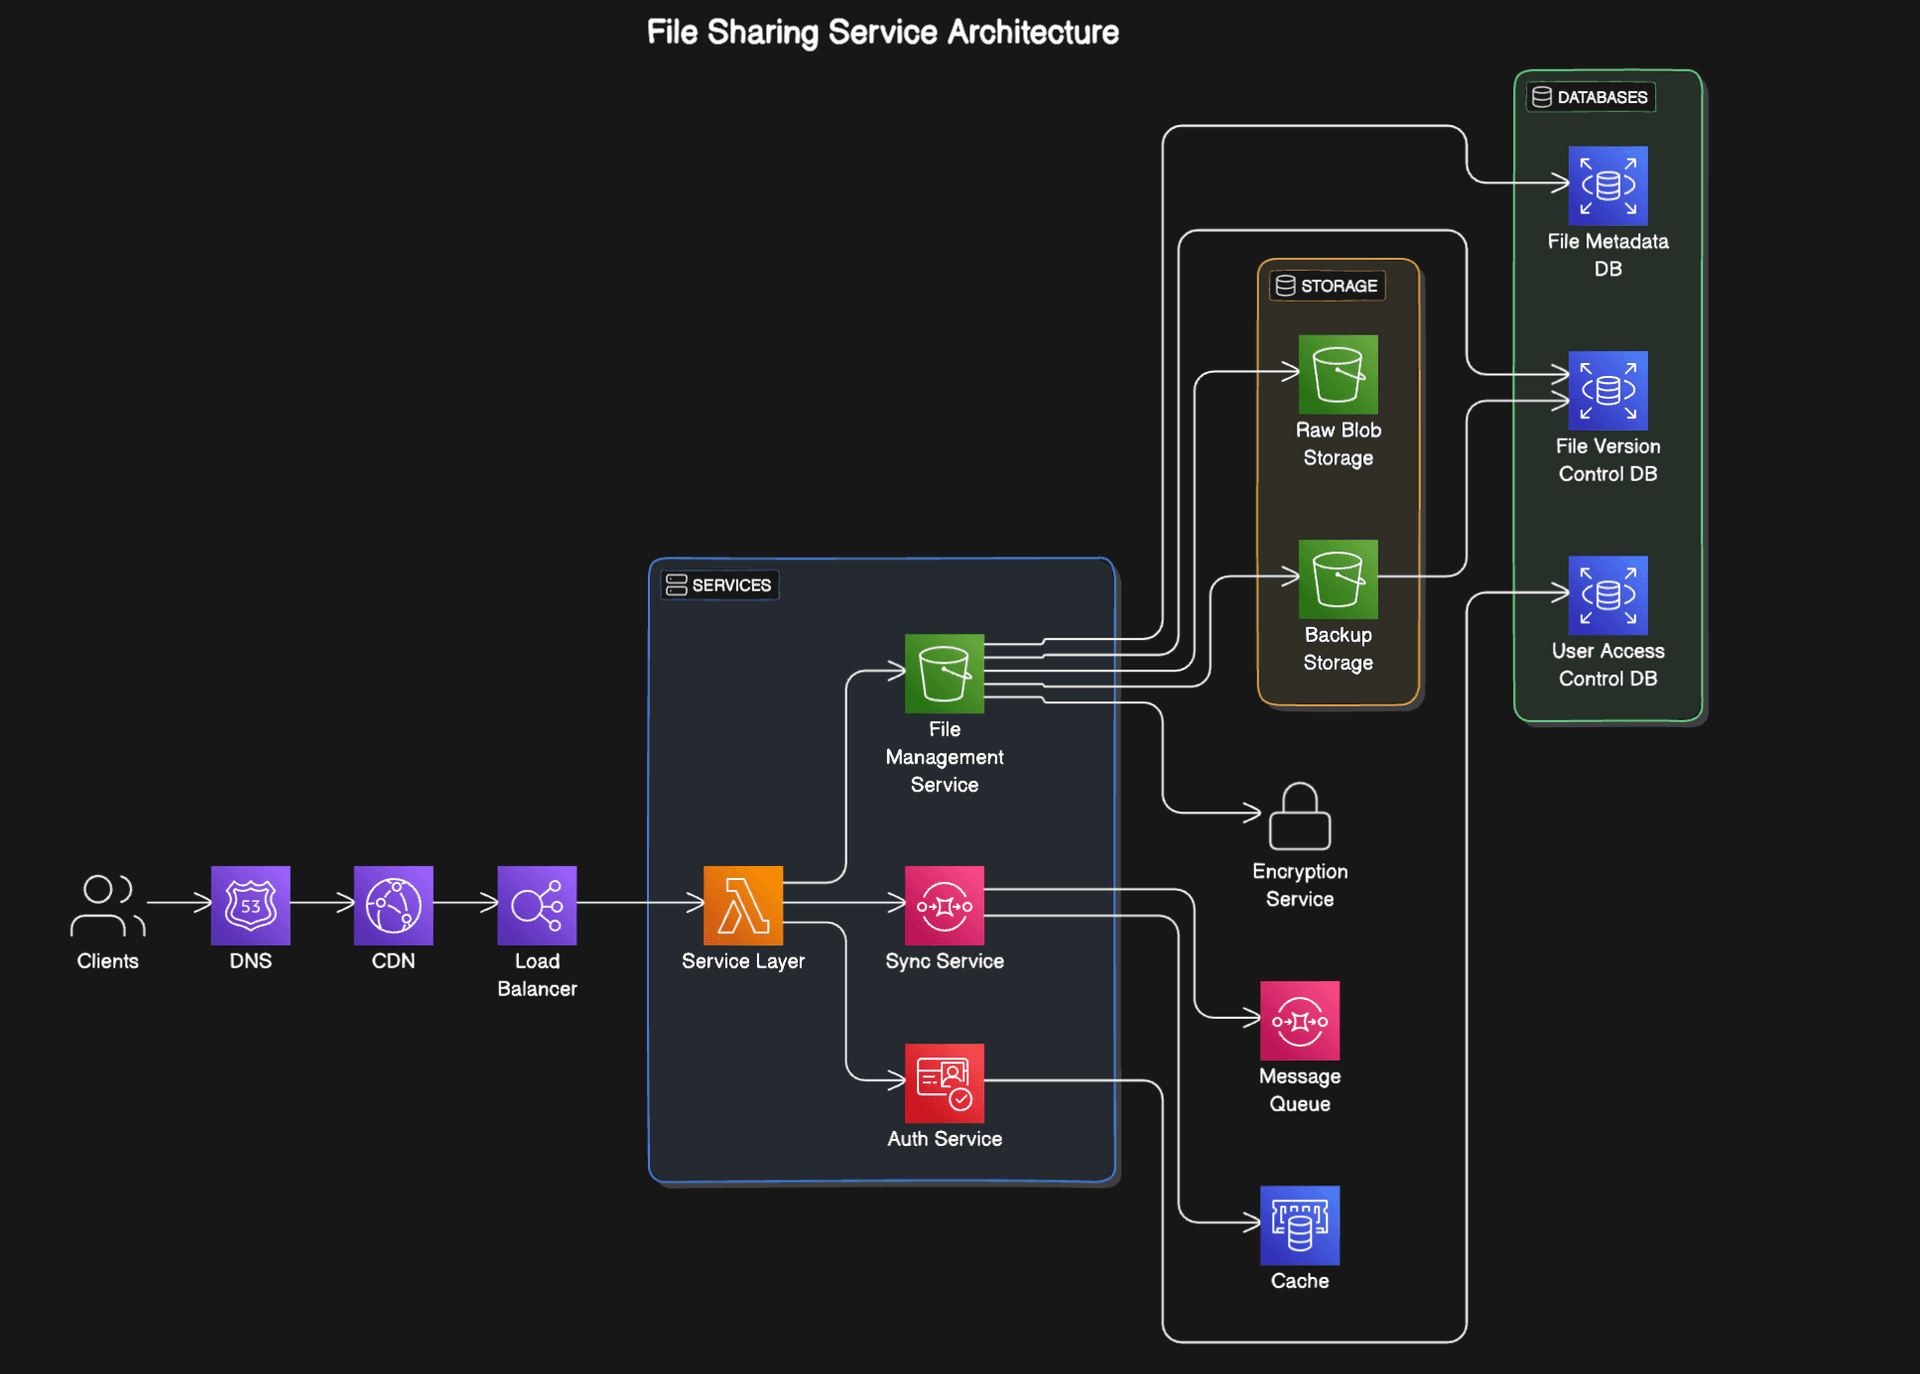Image resolution: width=1920 pixels, height=1374 pixels.
Task: Select the Load Balancer icon
Action: (537, 905)
